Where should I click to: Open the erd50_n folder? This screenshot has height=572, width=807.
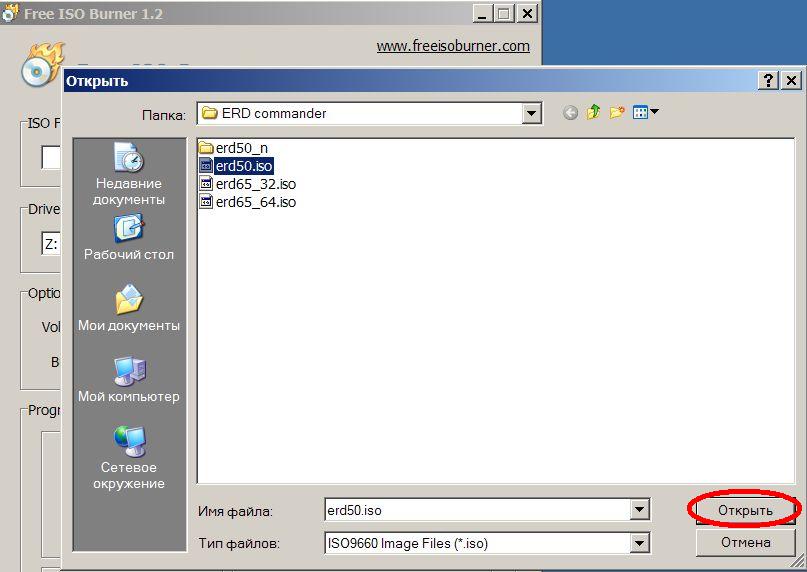241,148
